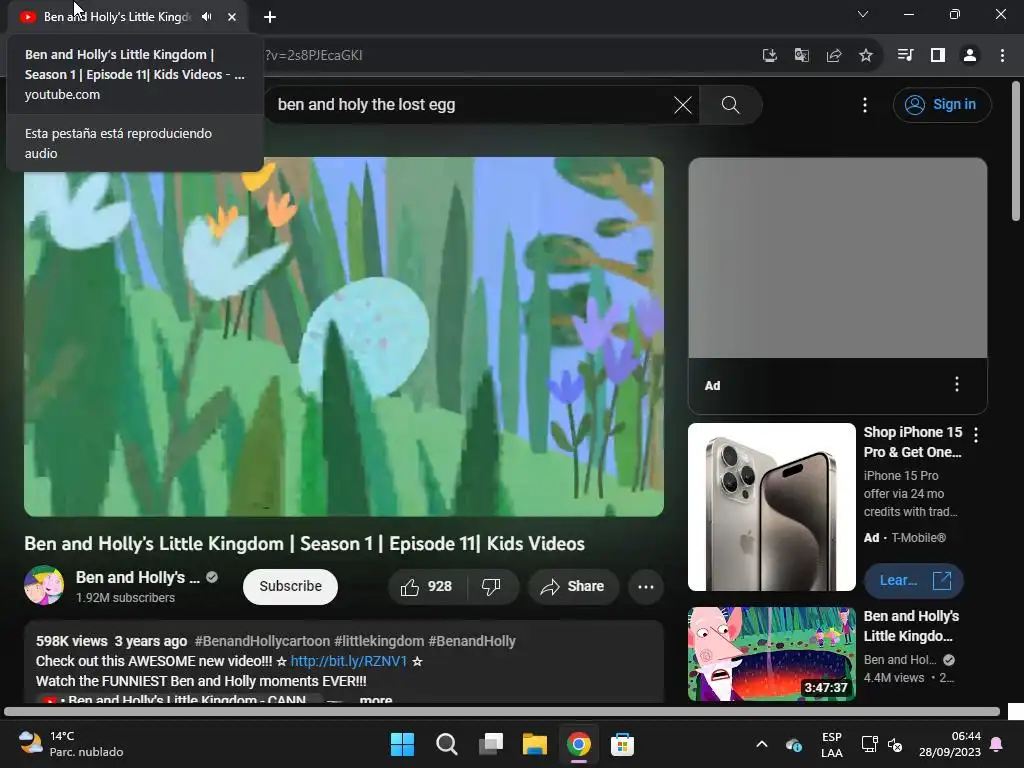The width and height of the screenshot is (1024, 768).
Task: Click the install app icon in the address bar
Action: click(769, 56)
